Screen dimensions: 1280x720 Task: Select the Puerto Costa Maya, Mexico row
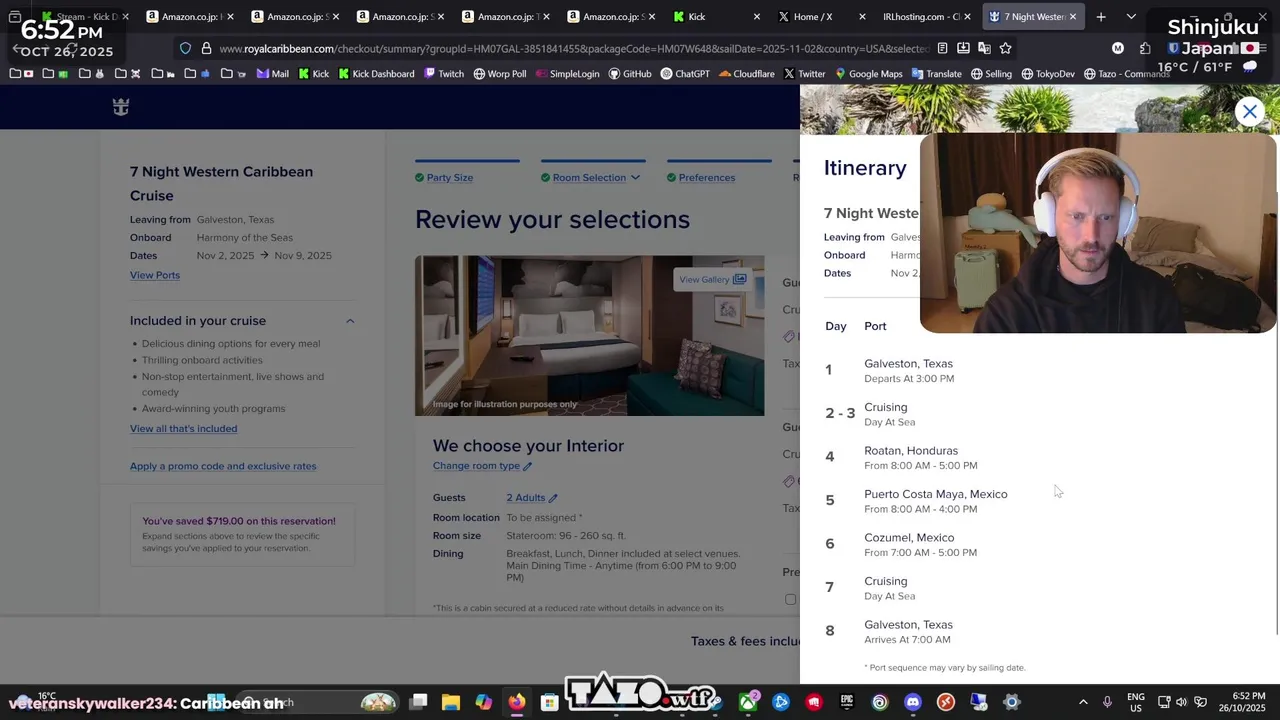[x=920, y=501]
